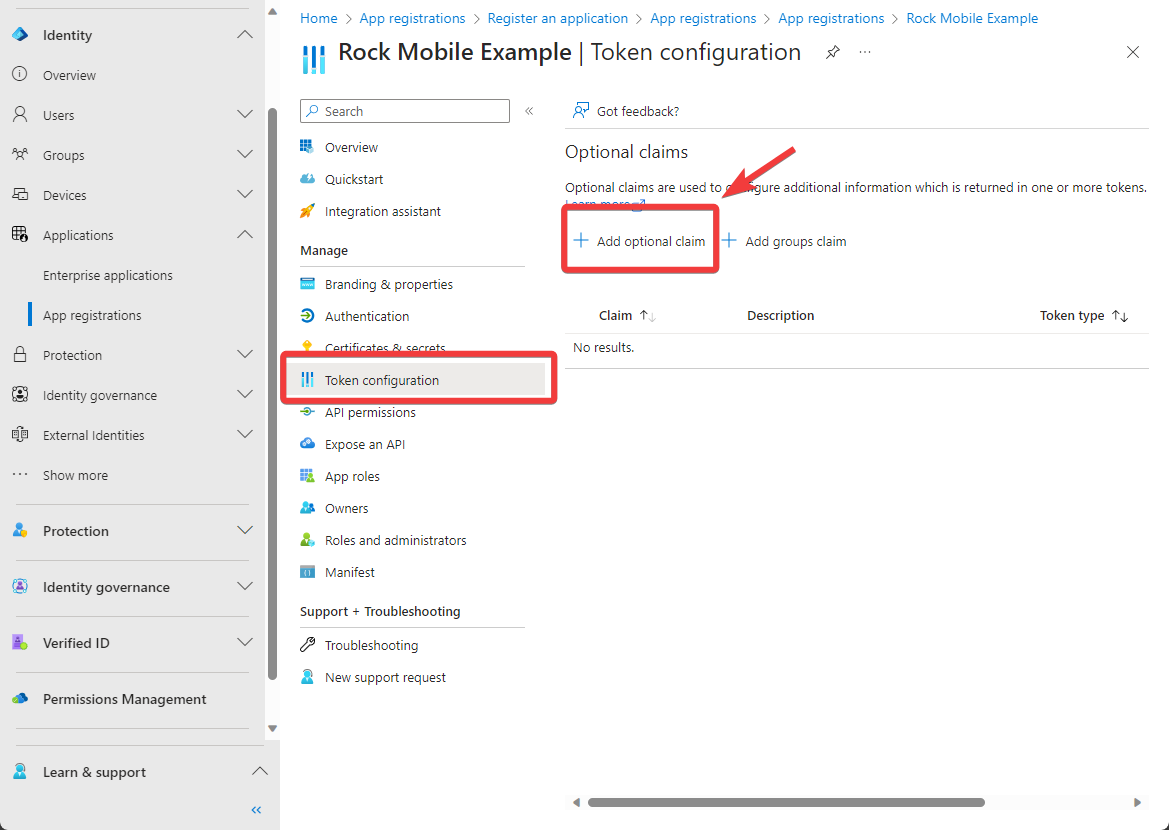1169x830 pixels.
Task: Sort by Token type column header
Action: 1084,315
